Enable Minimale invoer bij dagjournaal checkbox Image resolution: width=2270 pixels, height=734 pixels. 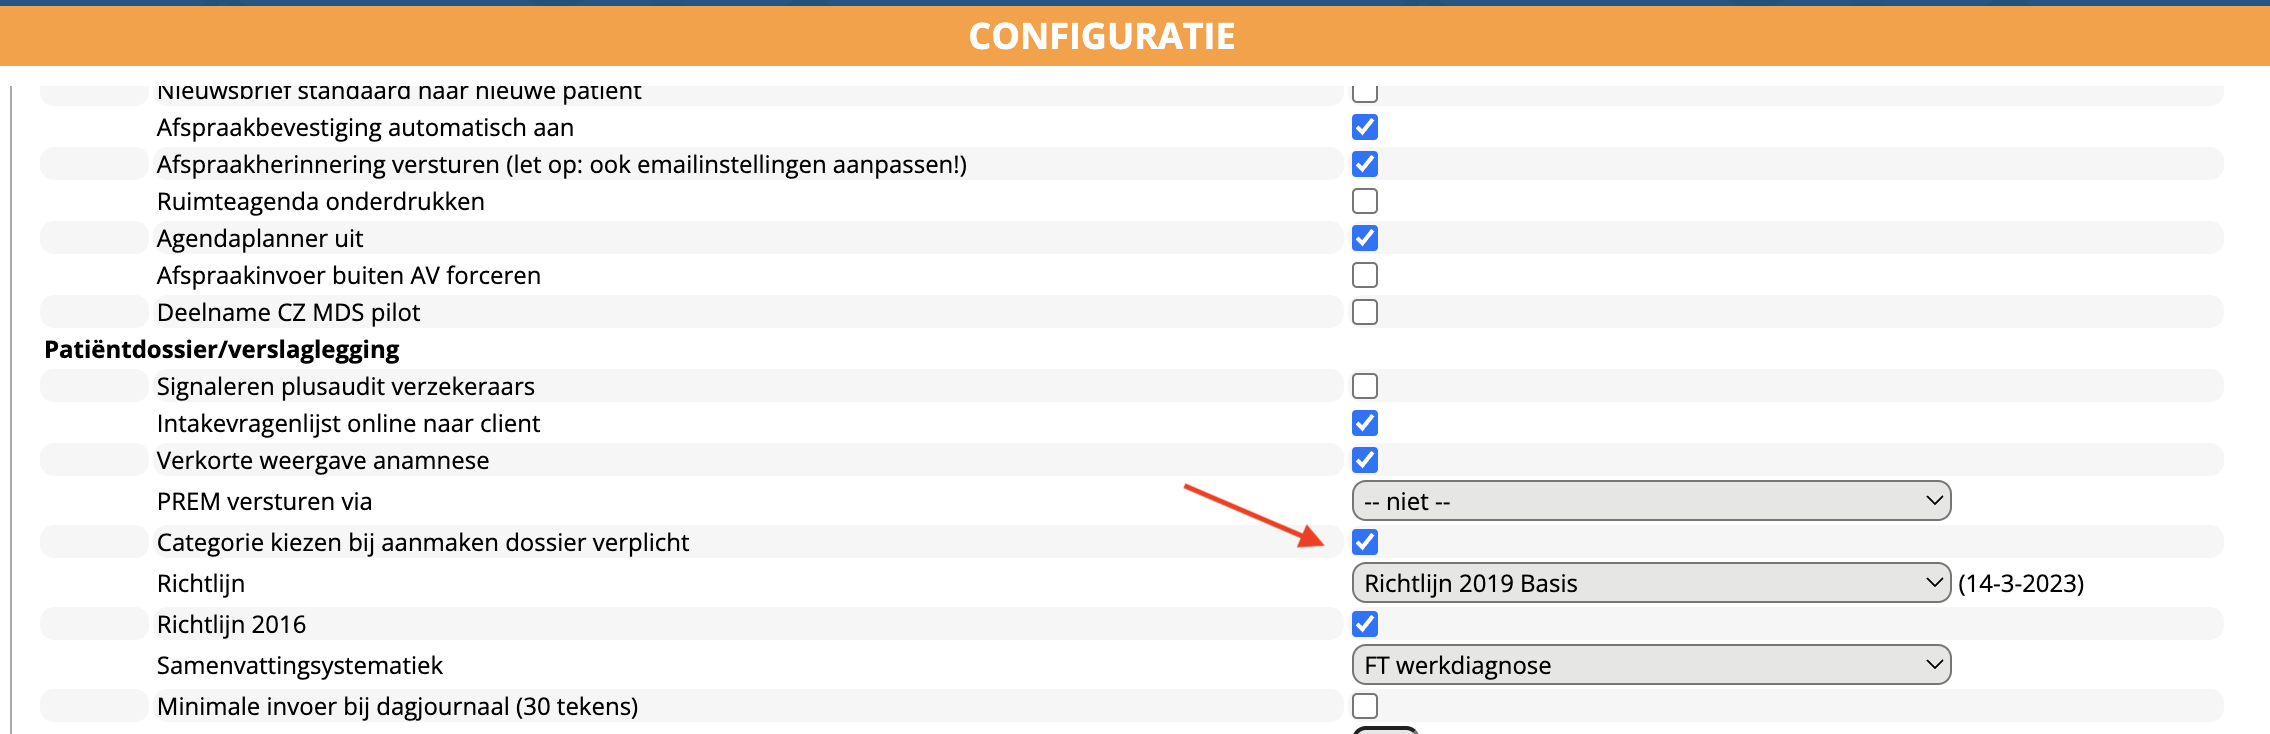point(1364,706)
